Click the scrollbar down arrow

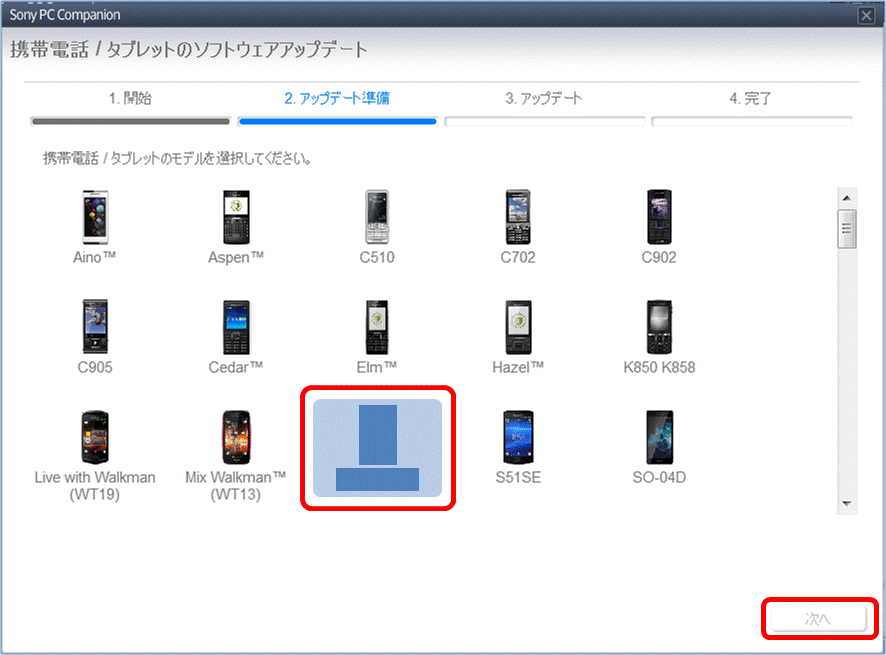(846, 504)
